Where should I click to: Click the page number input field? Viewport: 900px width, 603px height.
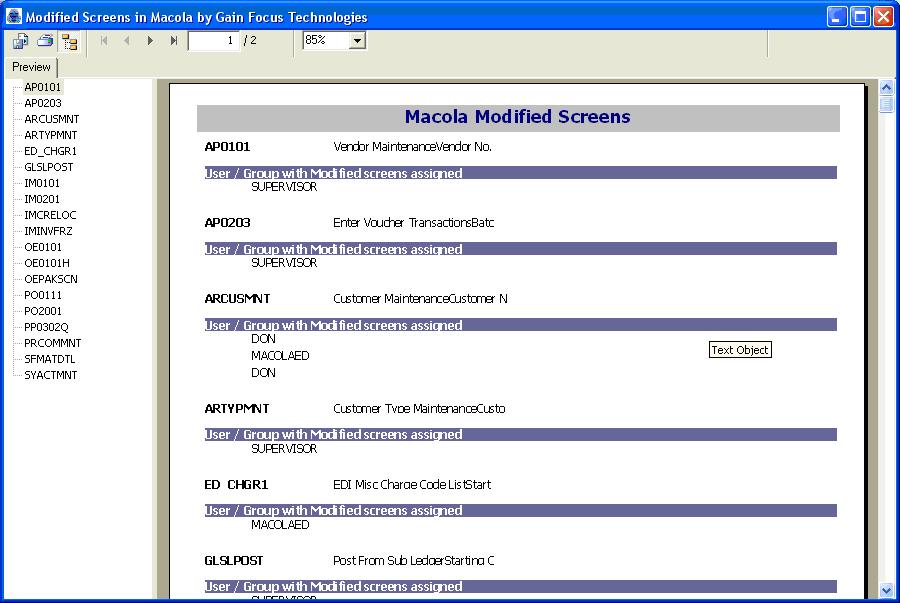(x=213, y=40)
